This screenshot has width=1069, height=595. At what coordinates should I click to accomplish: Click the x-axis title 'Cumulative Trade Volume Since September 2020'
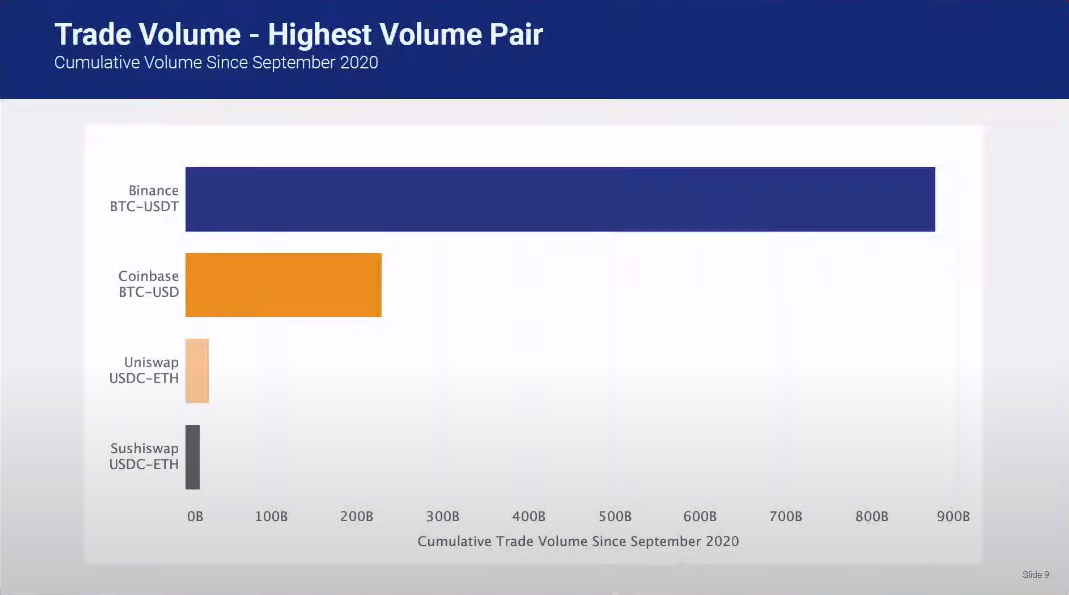[x=578, y=541]
